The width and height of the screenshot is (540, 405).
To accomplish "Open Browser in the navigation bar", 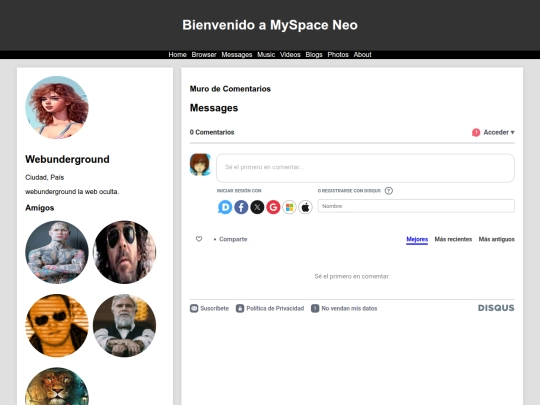I will click(x=204, y=54).
